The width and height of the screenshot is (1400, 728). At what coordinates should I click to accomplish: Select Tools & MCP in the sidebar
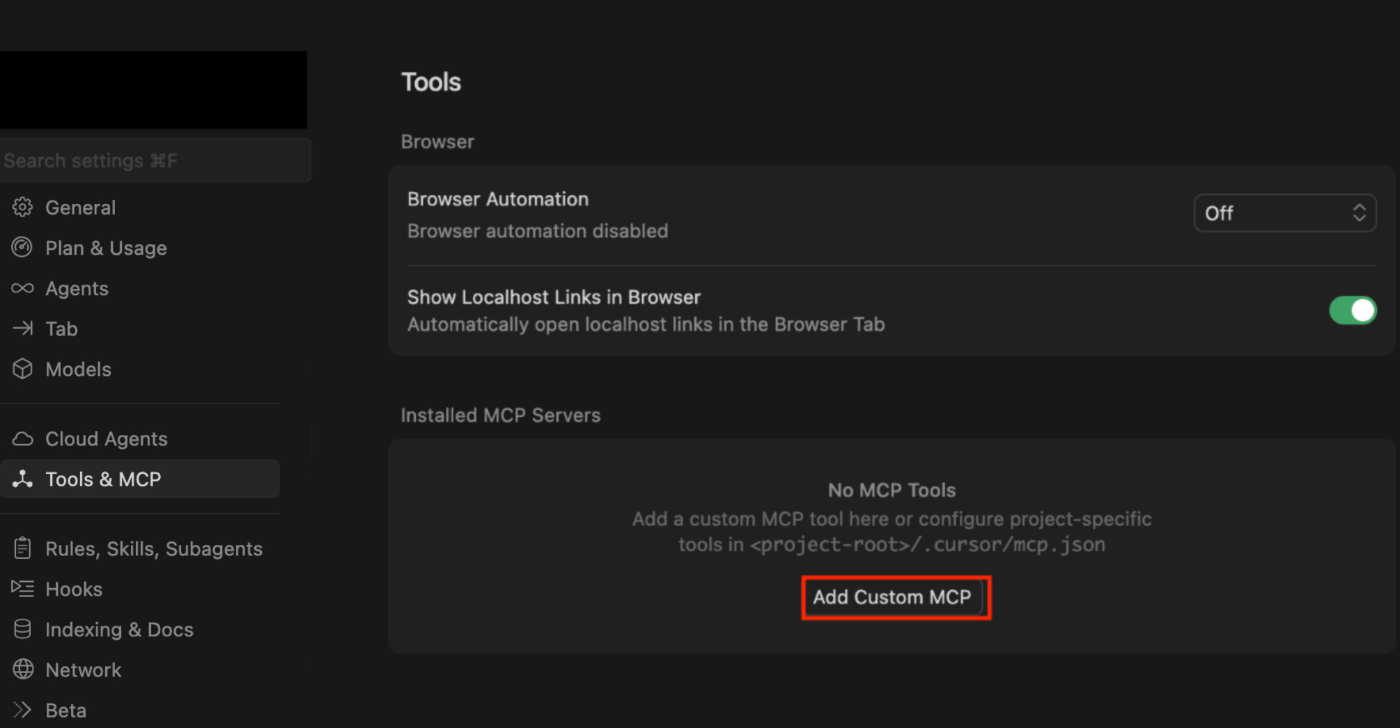point(103,480)
